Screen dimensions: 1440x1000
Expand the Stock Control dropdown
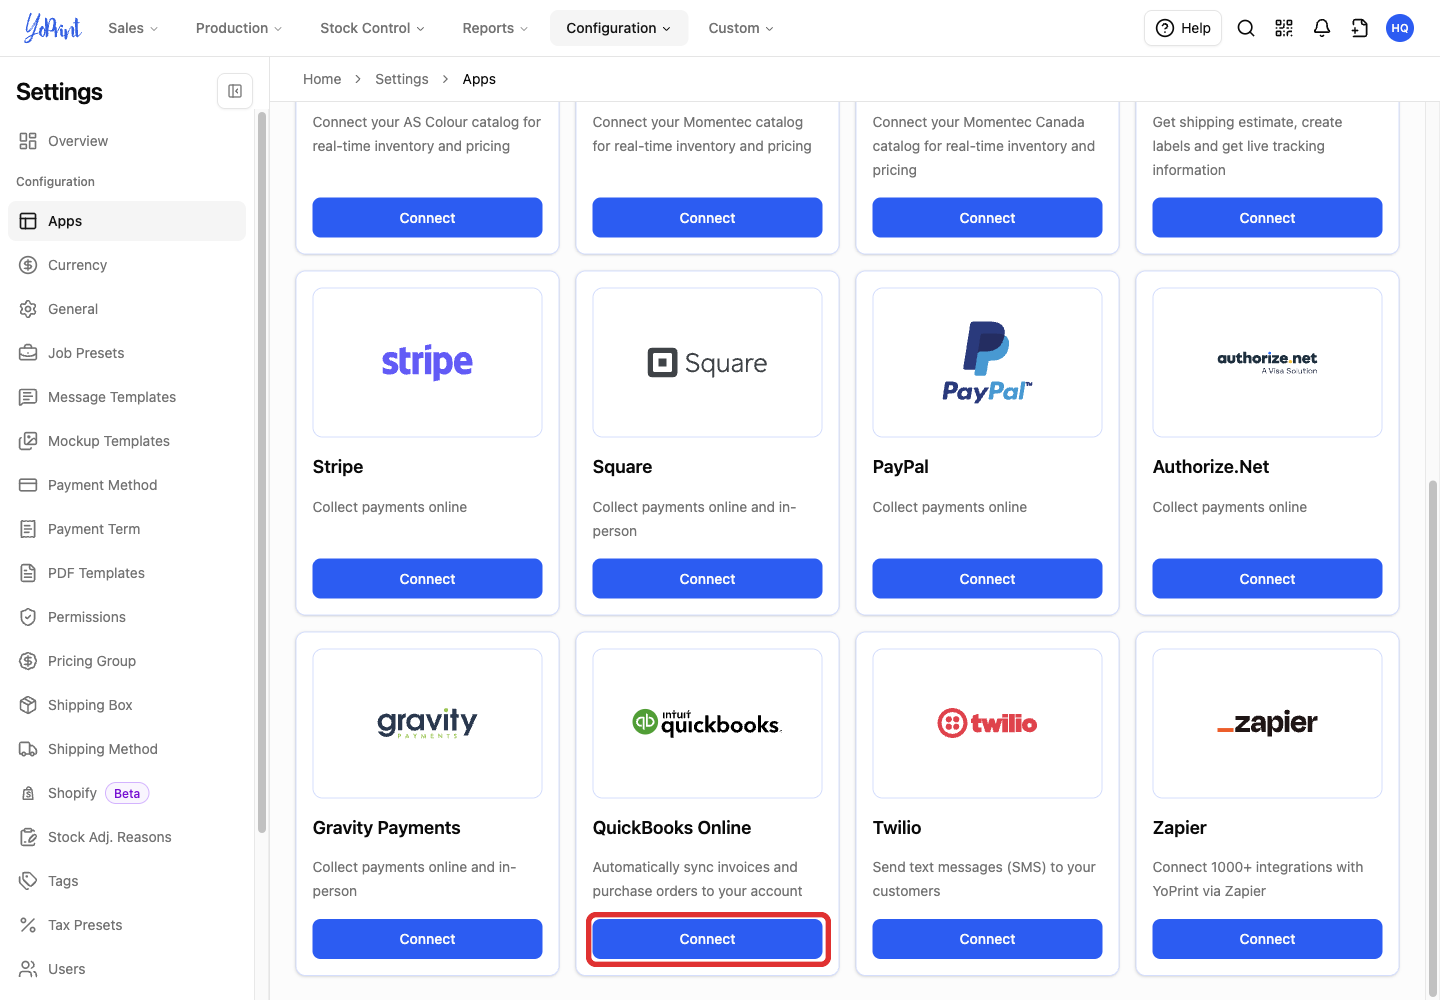point(372,28)
